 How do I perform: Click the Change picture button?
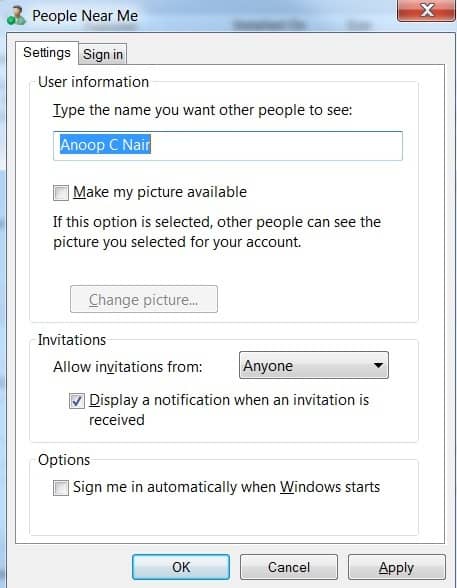[x=144, y=299]
